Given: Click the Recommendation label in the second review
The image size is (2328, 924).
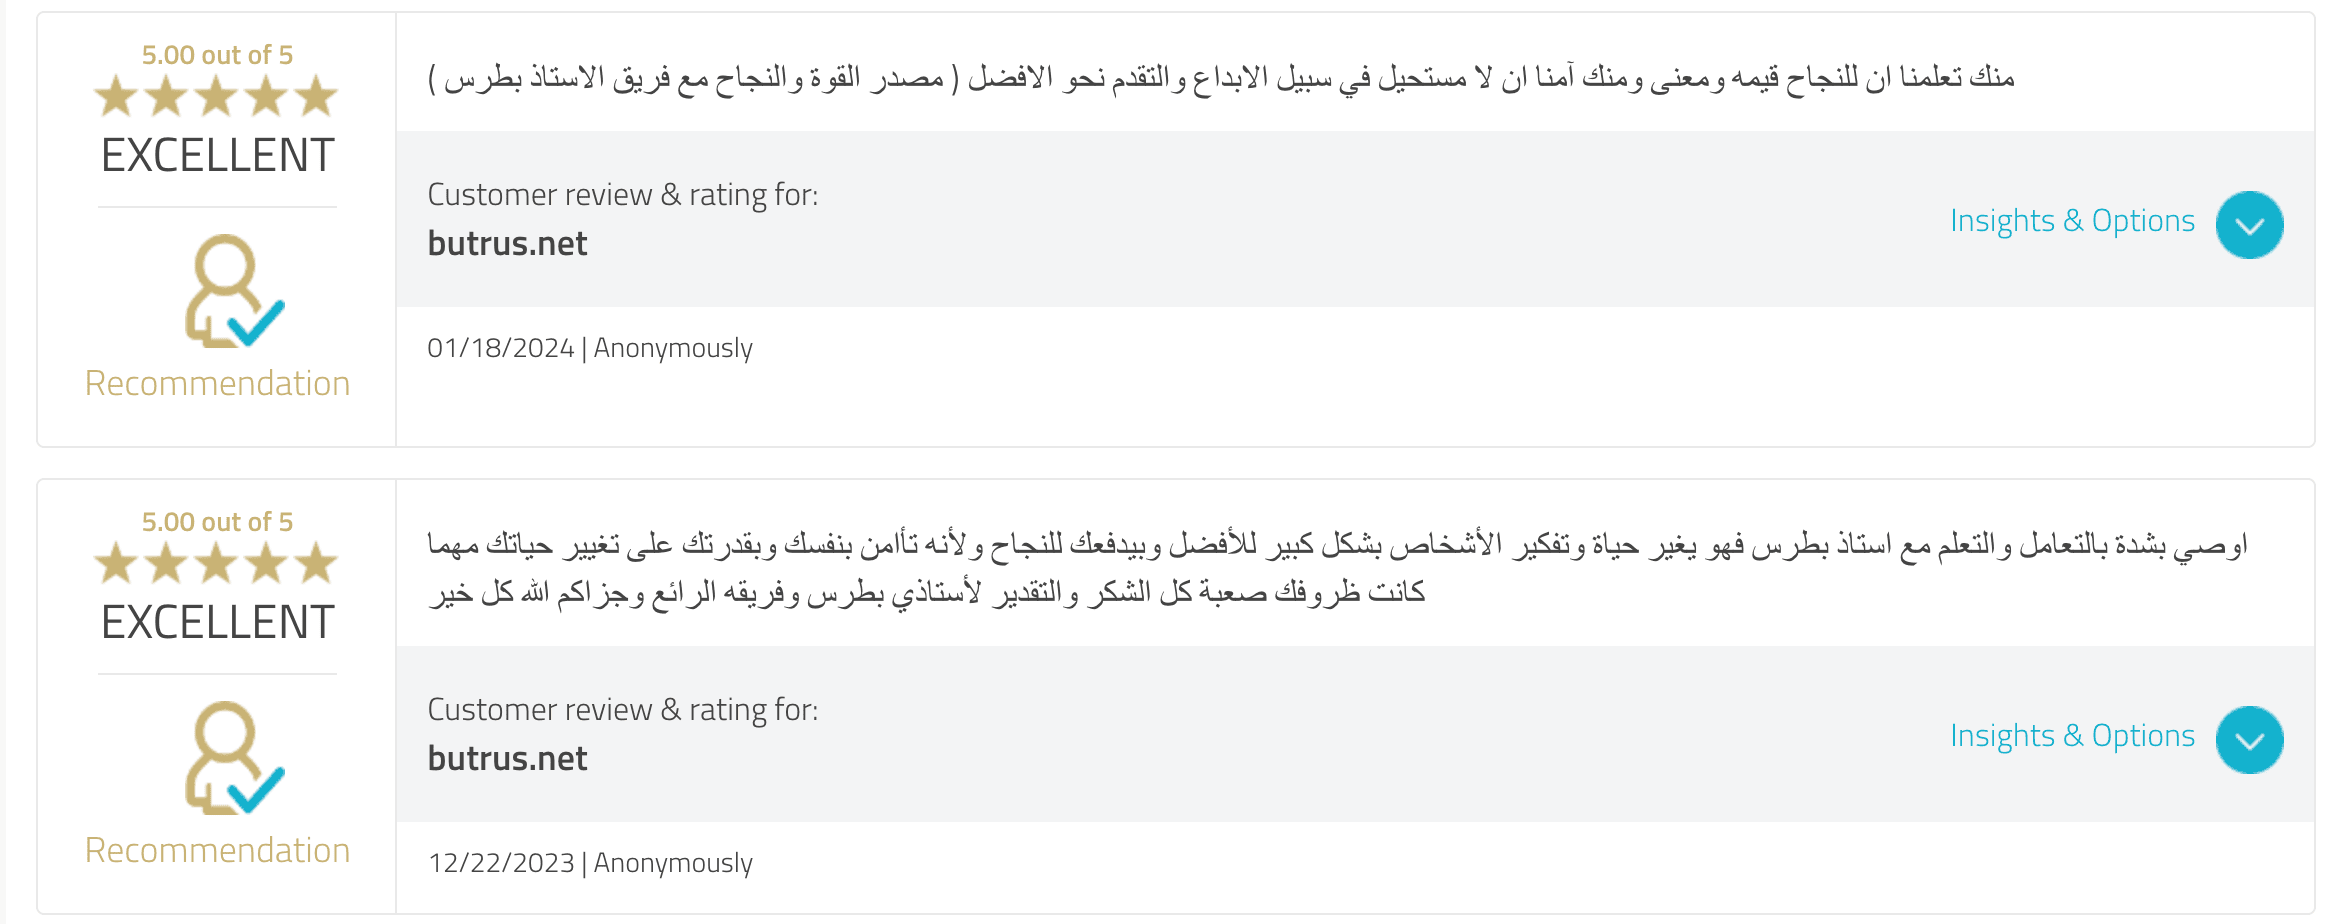Looking at the screenshot, I should pos(217,851).
